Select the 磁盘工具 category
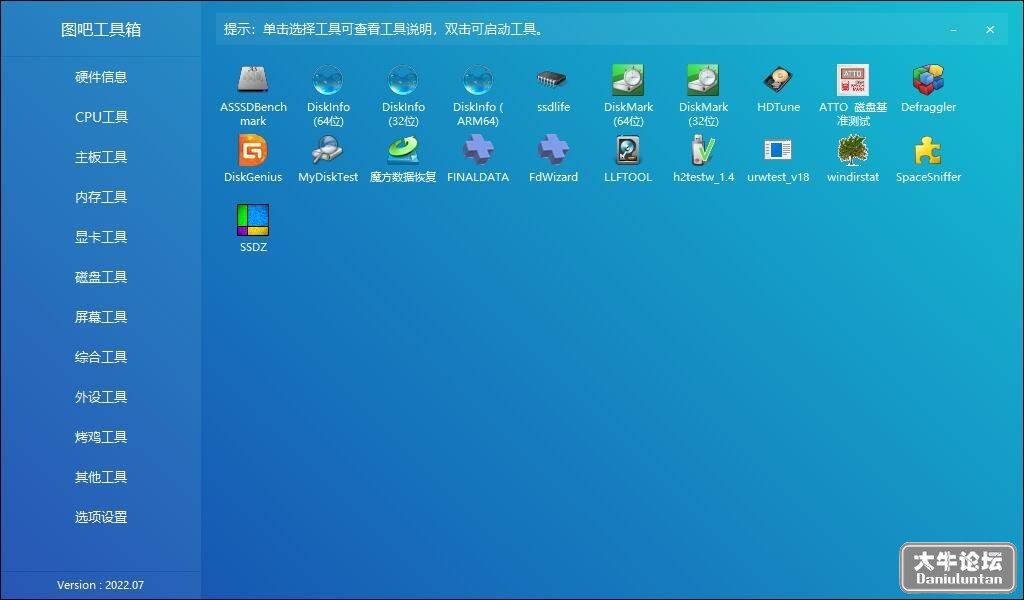Viewport: 1024px width, 600px height. (101, 277)
